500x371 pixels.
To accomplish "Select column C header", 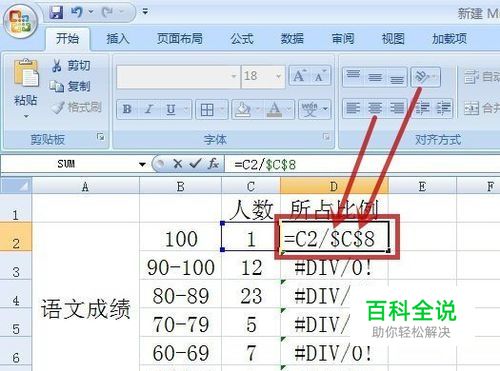I will [251, 186].
